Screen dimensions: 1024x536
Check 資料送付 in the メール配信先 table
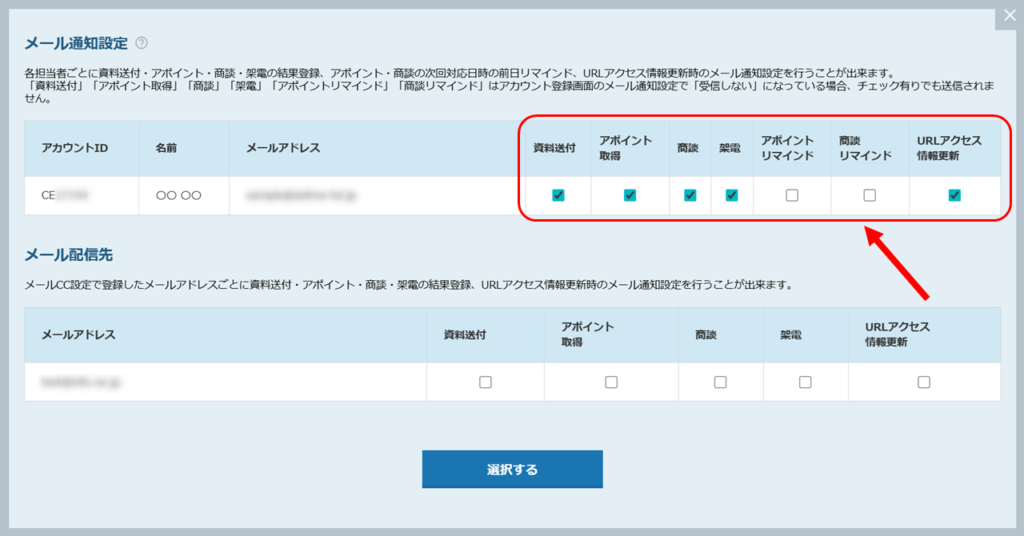click(x=485, y=382)
